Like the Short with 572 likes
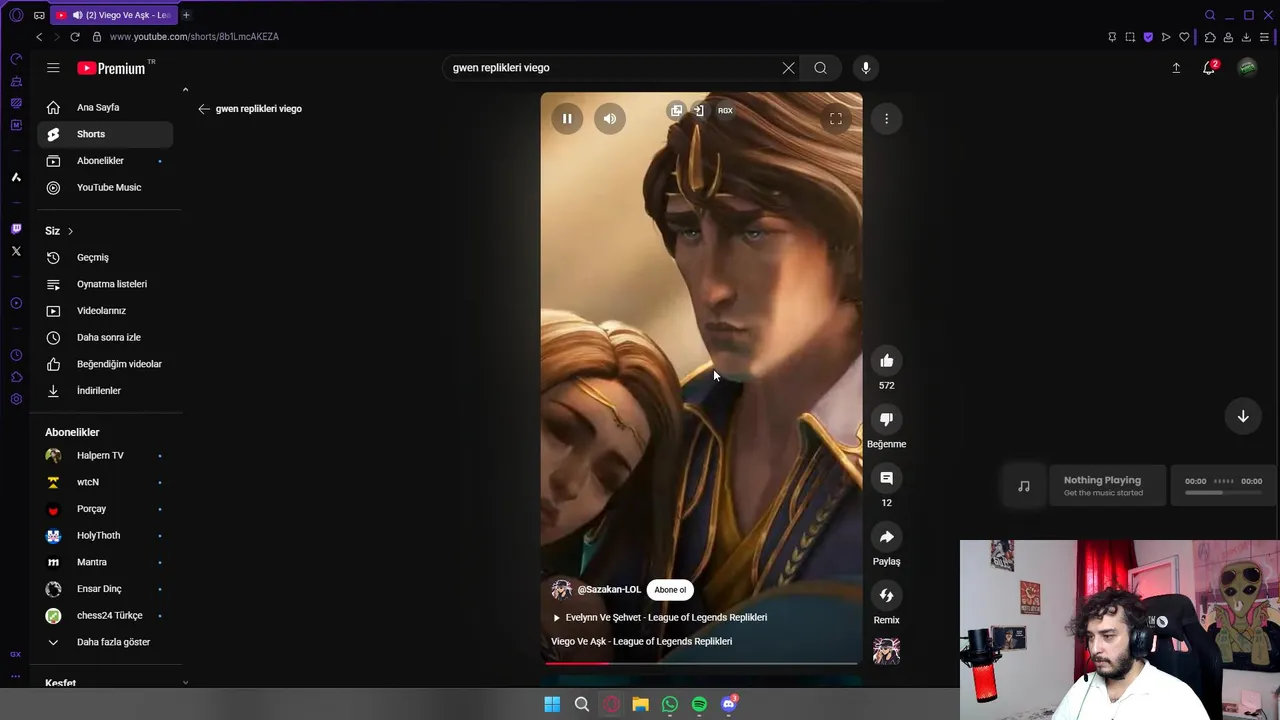This screenshot has width=1280, height=720. tap(886, 361)
